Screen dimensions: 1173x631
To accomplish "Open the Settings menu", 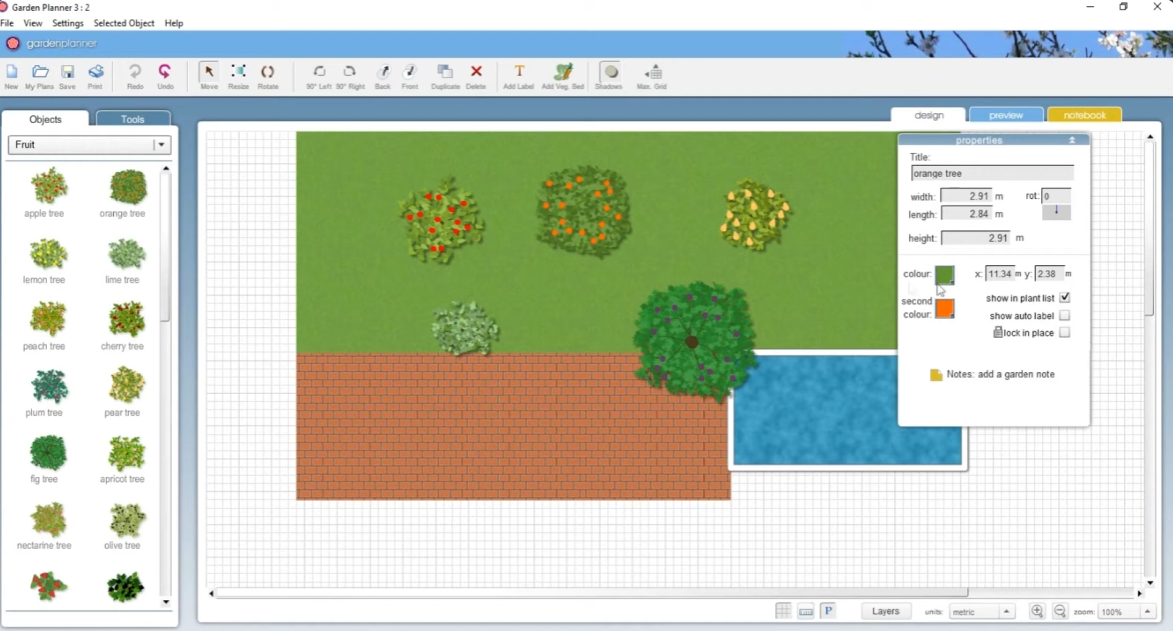I will [x=68, y=23].
